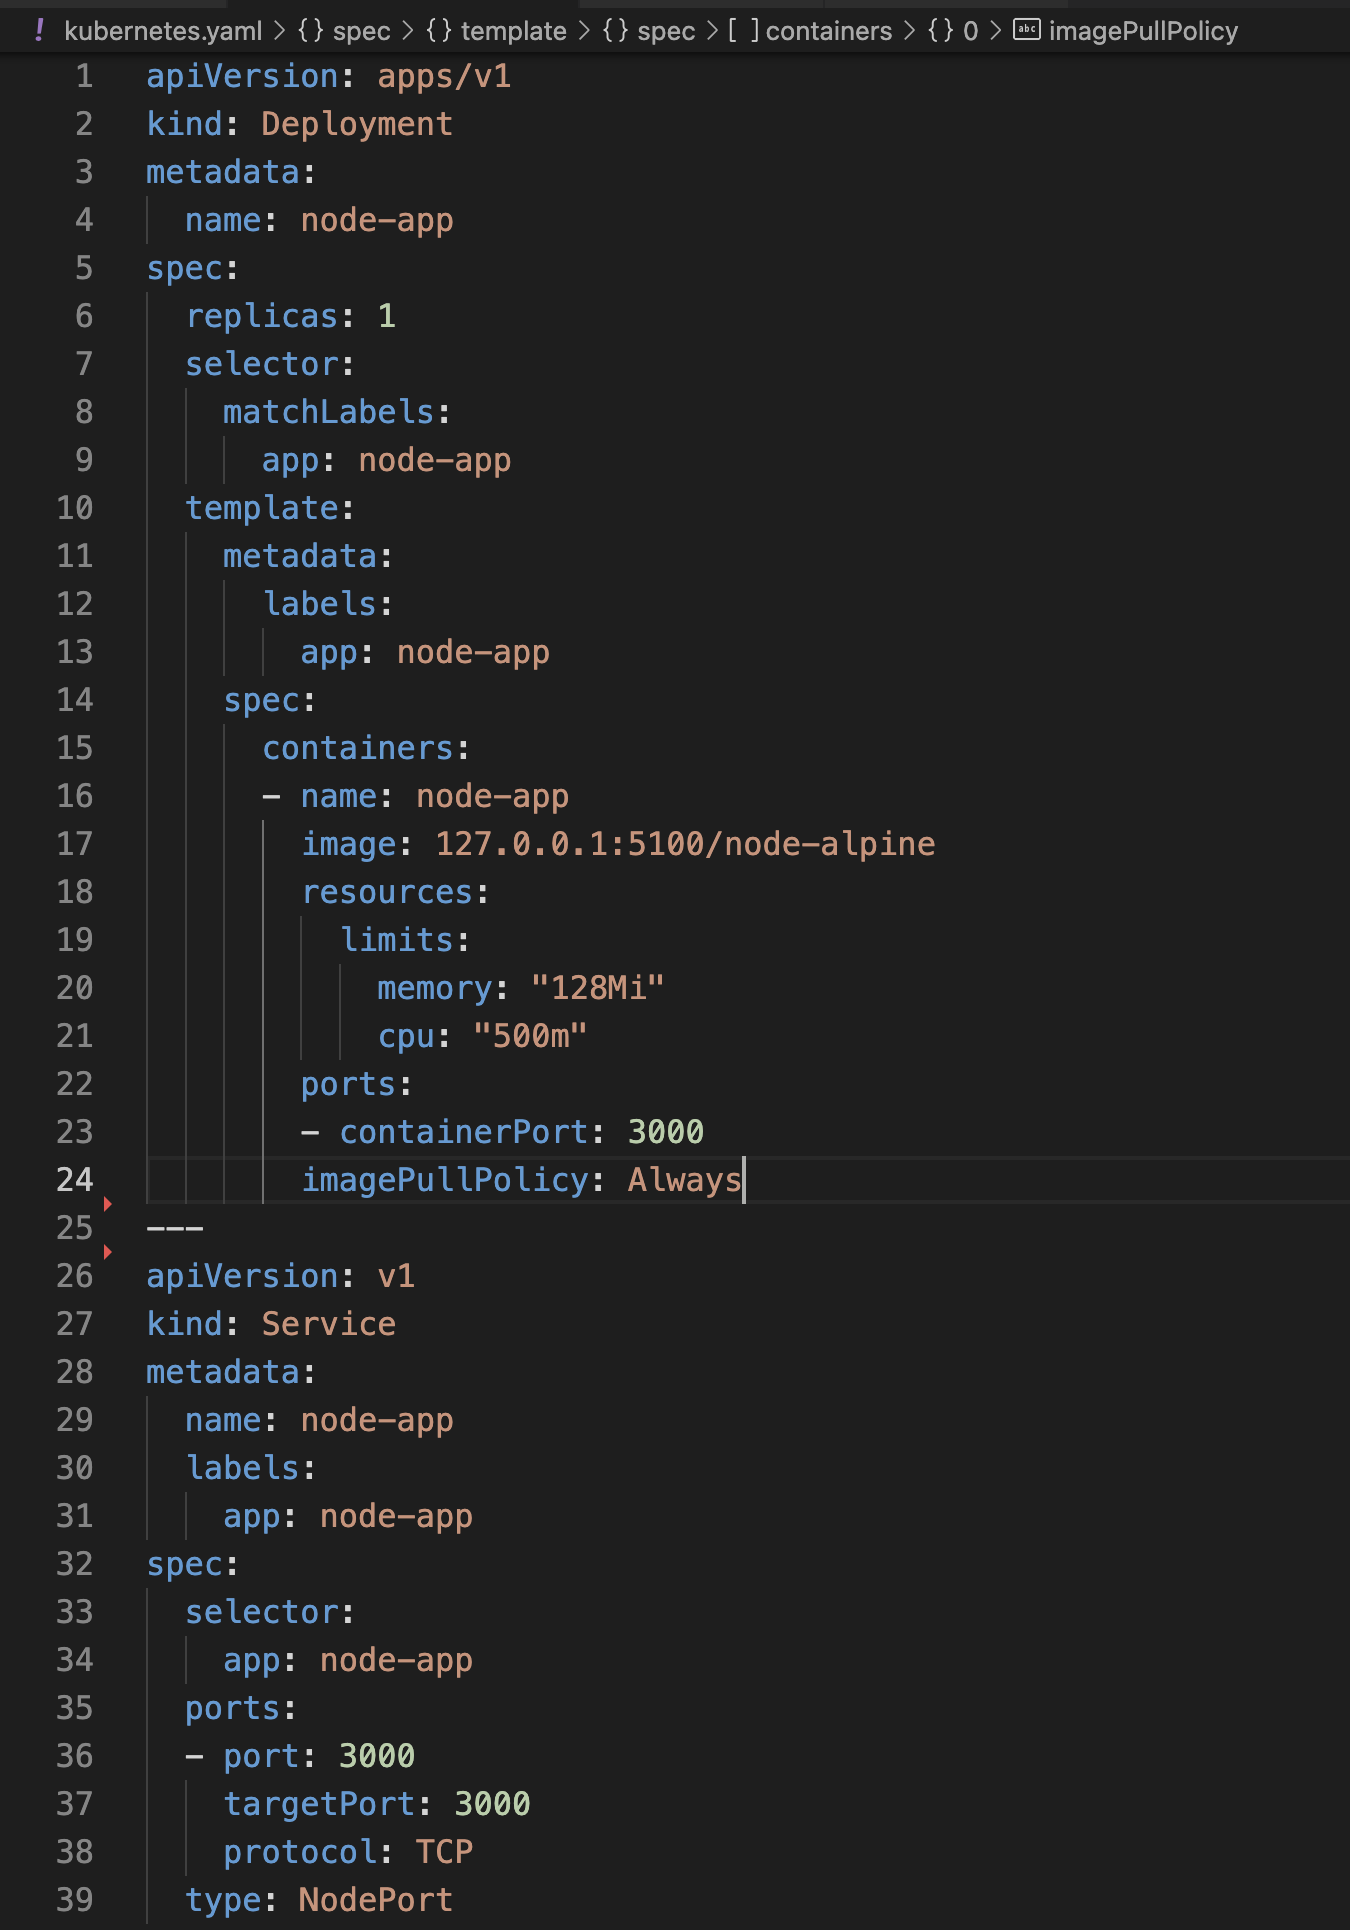Image resolution: width=1350 pixels, height=1930 pixels.
Task: Open the containers breadcrumb segment
Action: [x=829, y=31]
